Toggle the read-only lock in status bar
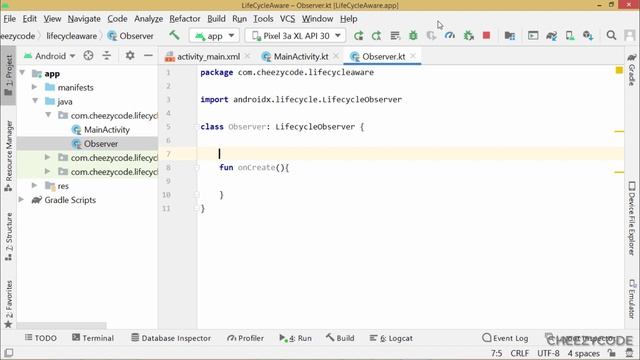The width and height of the screenshot is (640, 360). 611,353
